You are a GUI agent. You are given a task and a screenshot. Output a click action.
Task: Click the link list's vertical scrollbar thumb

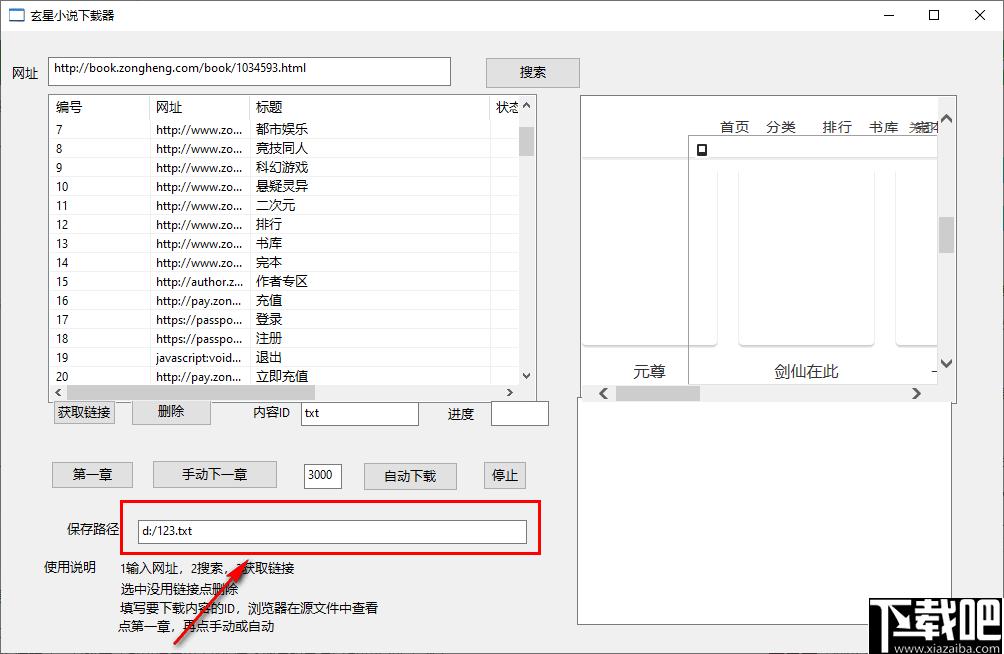click(526, 141)
